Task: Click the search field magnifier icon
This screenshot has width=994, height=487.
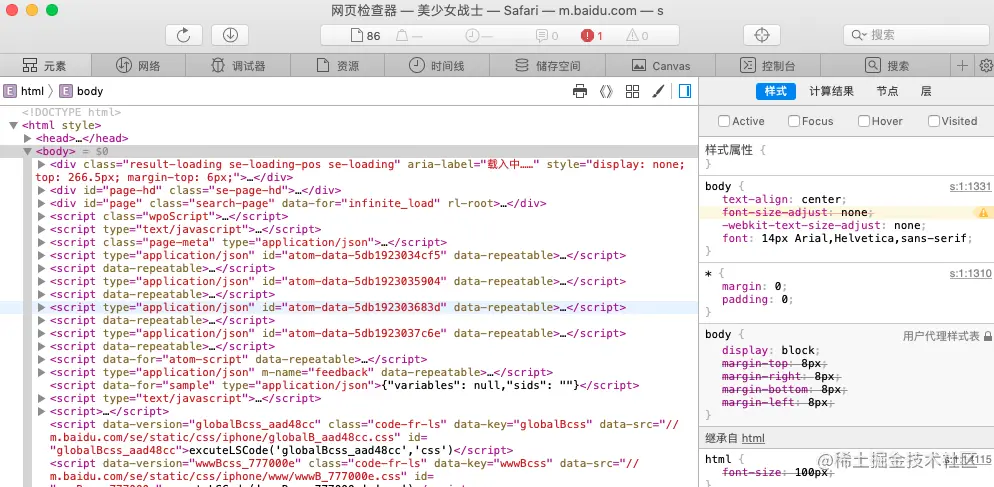Action: click(x=858, y=35)
